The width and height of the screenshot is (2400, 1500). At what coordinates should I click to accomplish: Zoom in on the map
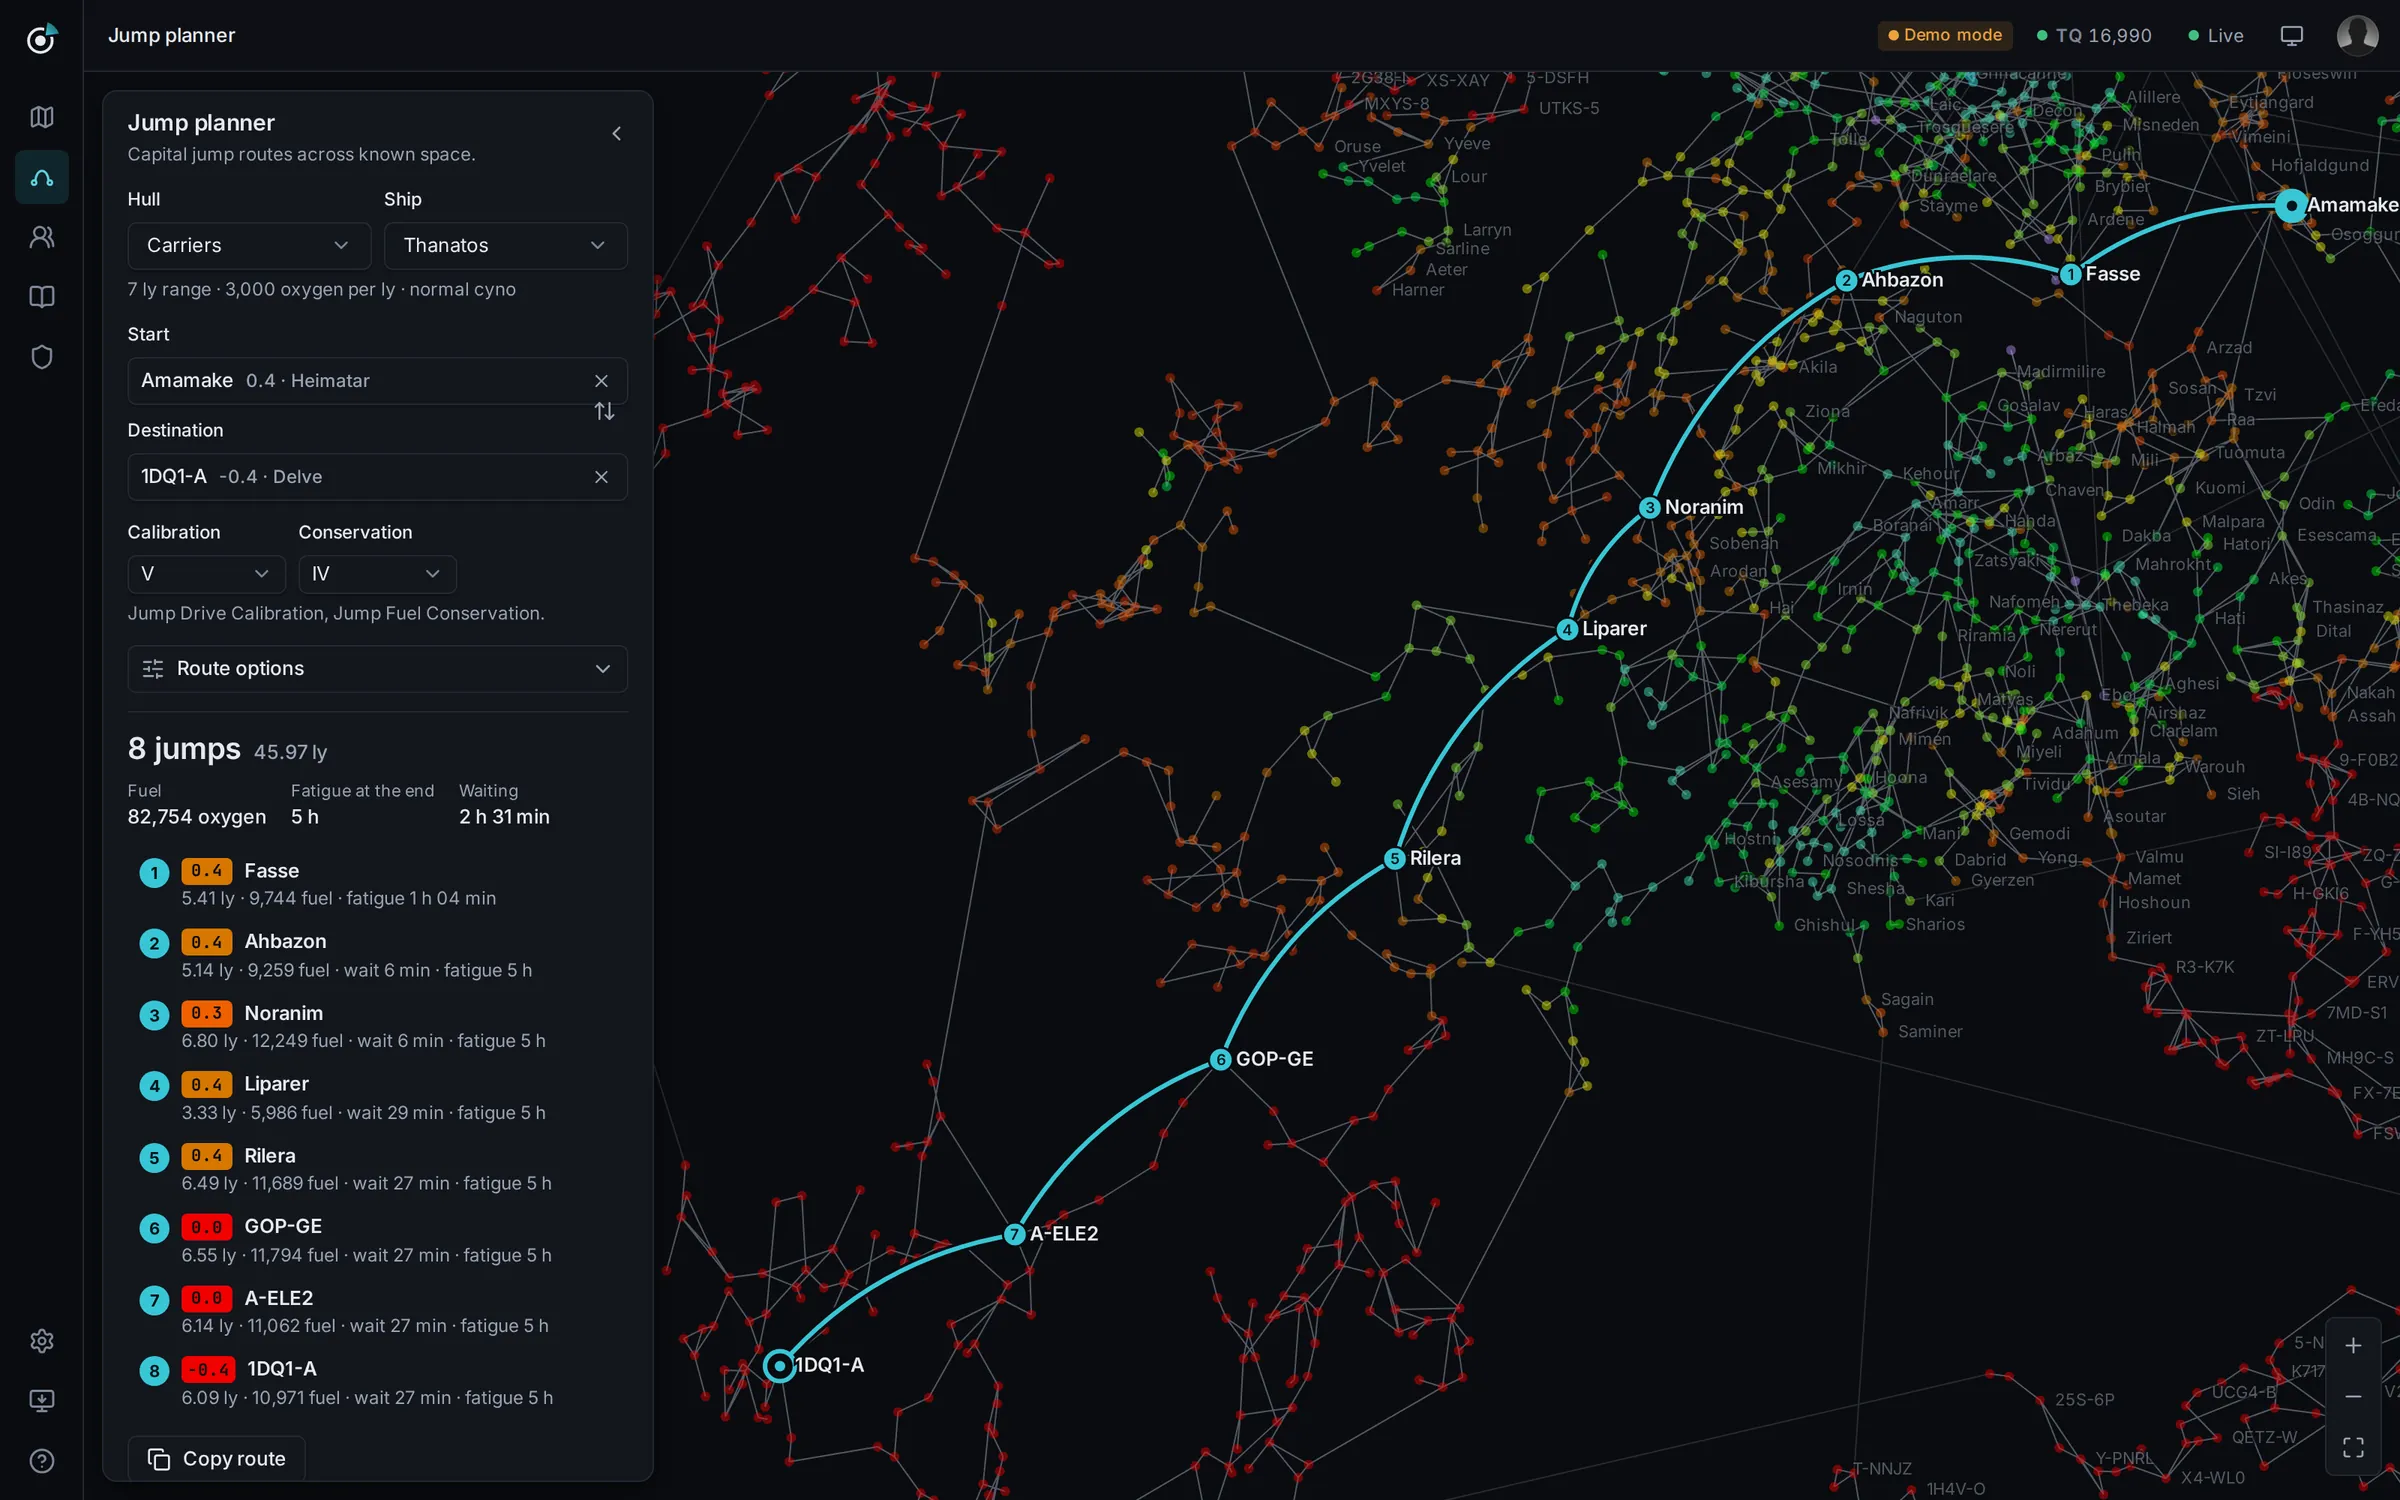(2353, 1346)
